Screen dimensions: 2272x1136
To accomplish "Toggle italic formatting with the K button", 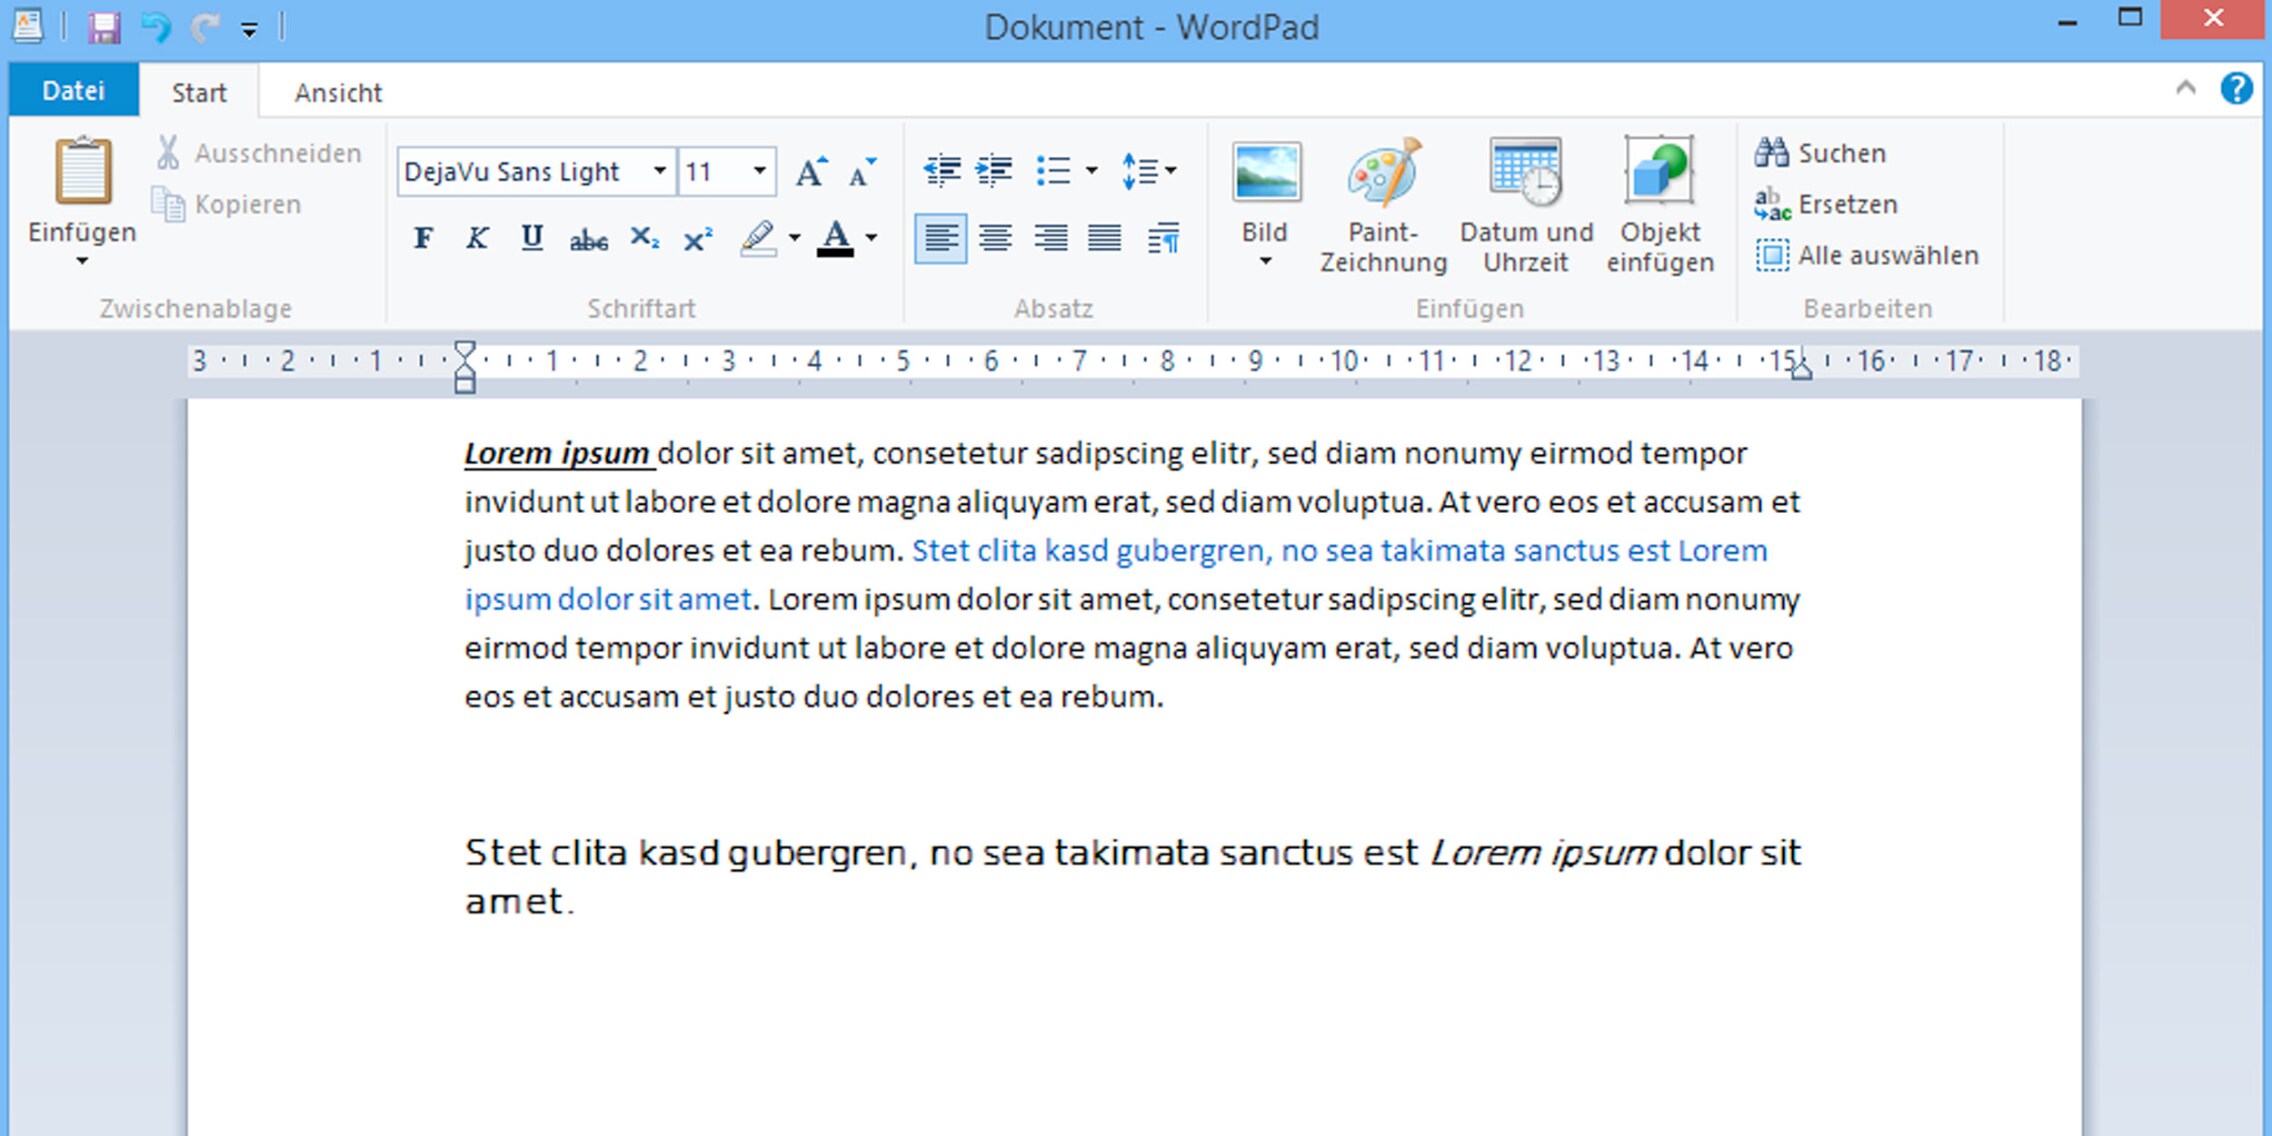I will (x=477, y=238).
